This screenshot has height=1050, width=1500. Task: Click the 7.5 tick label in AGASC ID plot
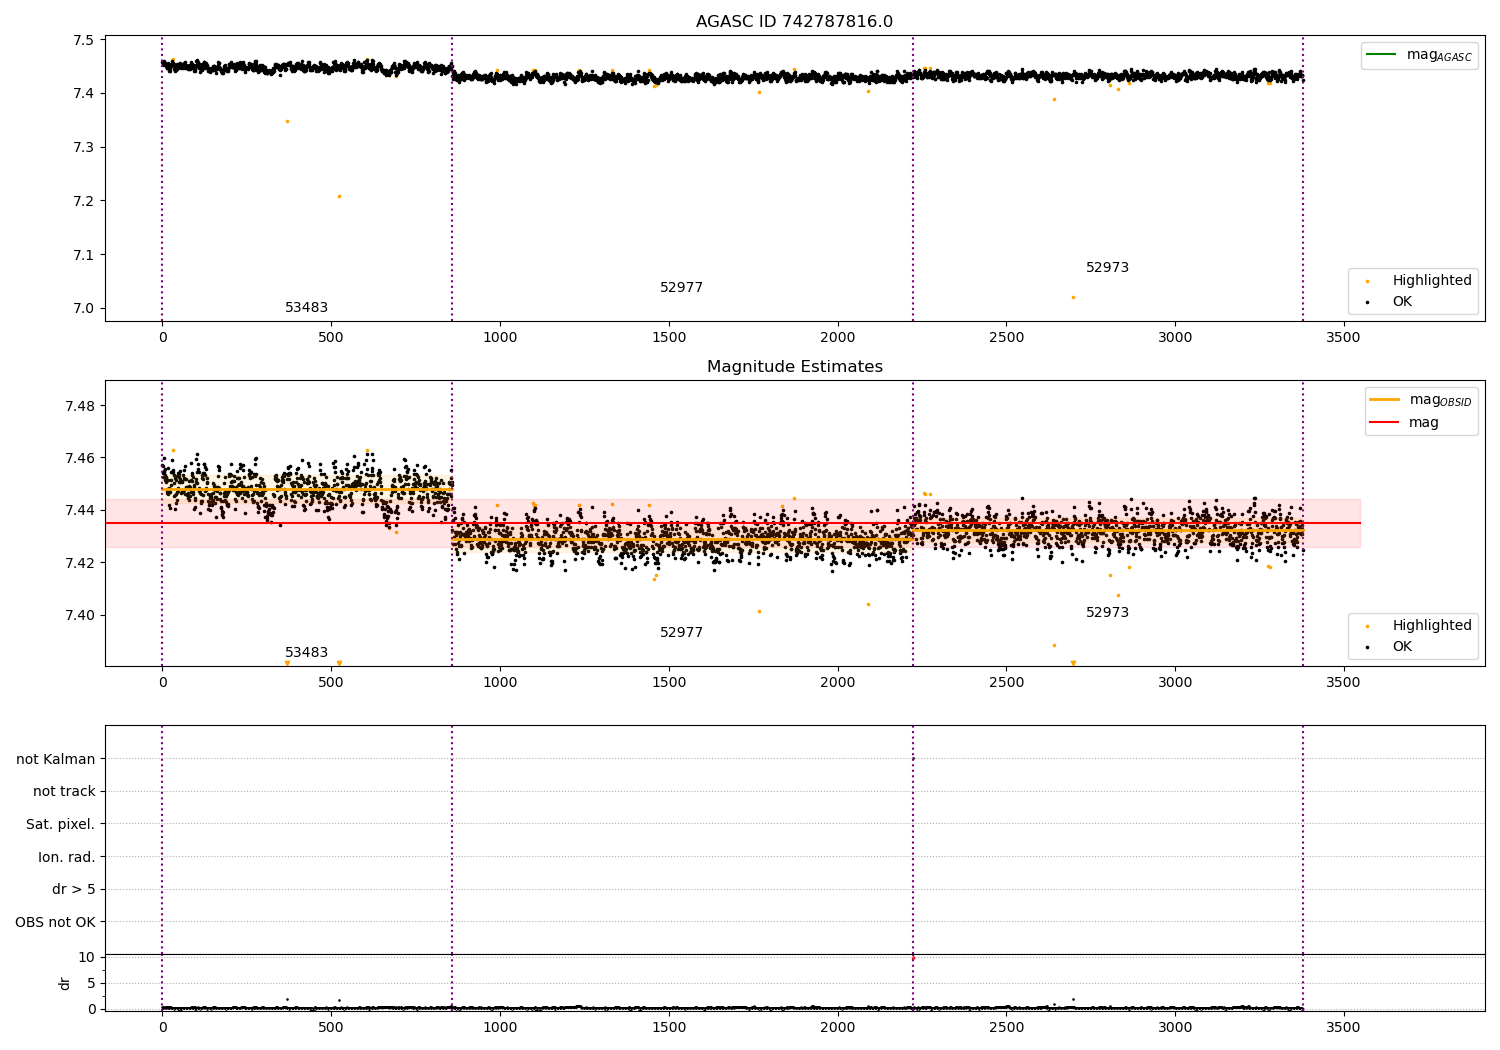pos(84,41)
